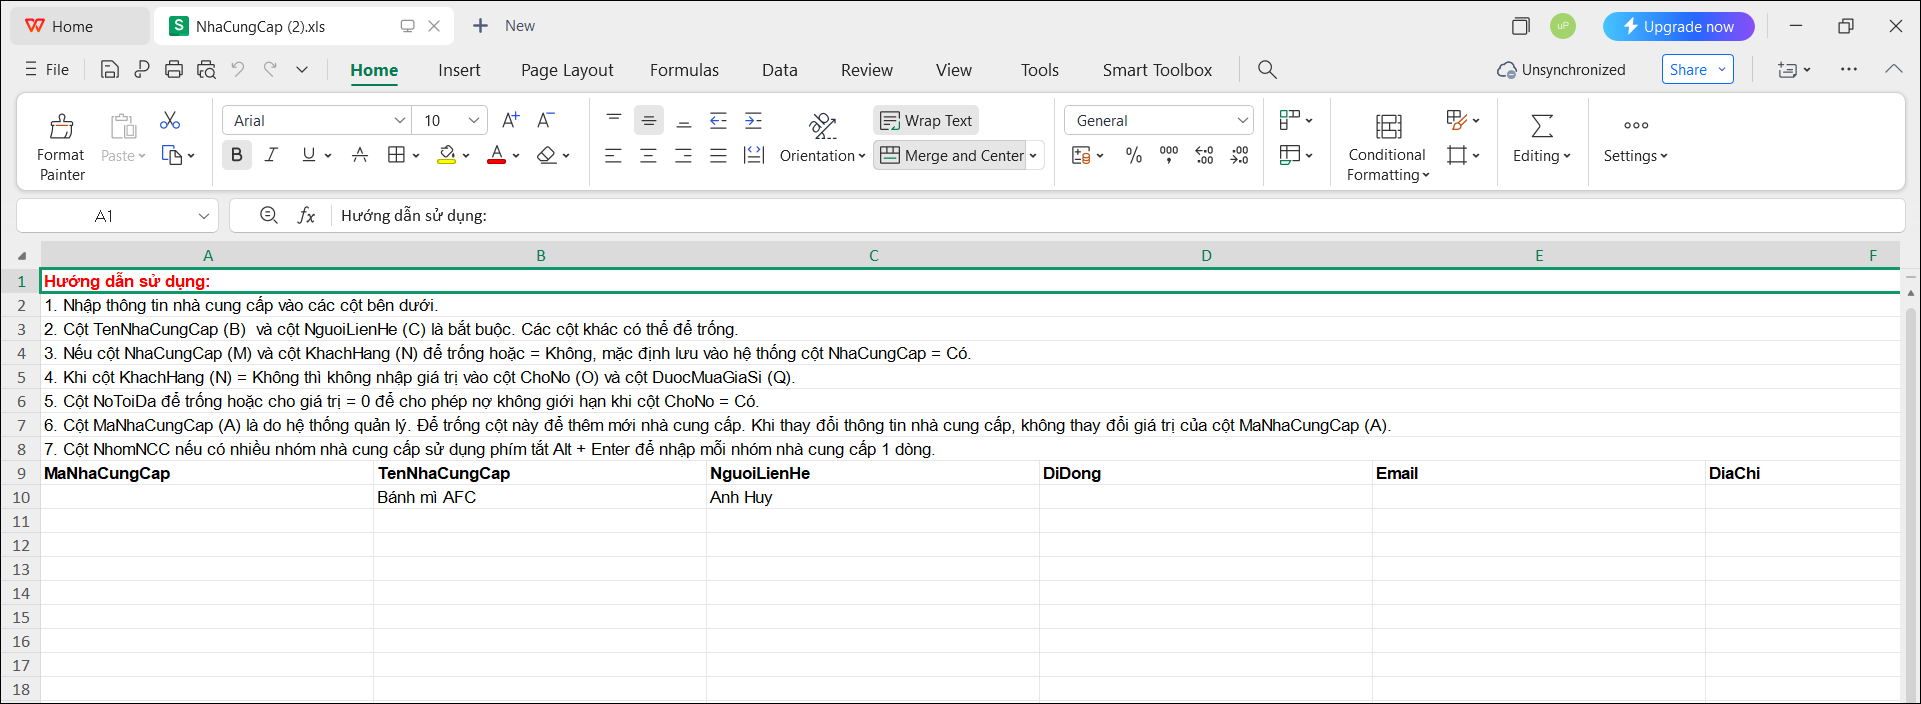Open the font name dropdown
Viewport: 1921px width, 704px height.
(399, 120)
